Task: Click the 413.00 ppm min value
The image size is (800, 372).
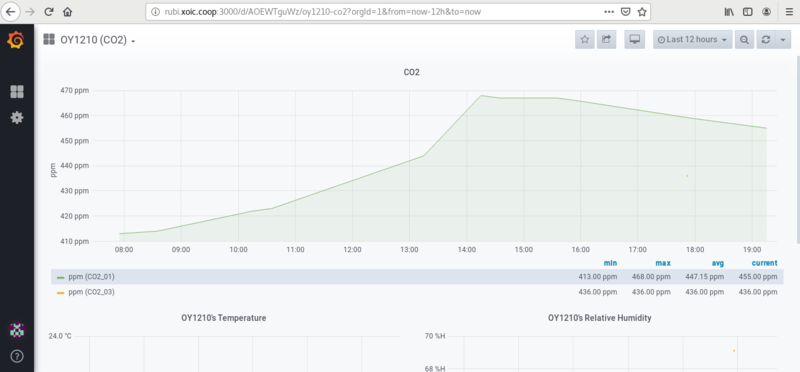Action: (597, 277)
